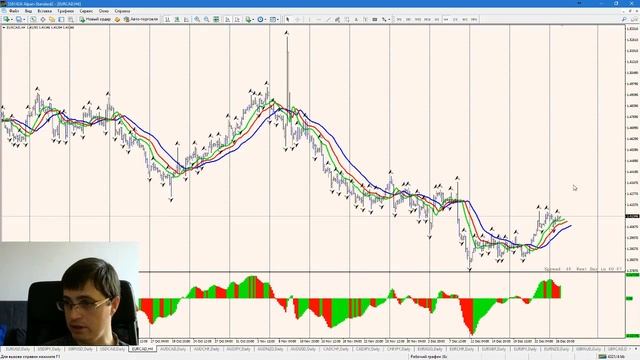The width and height of the screenshot is (640, 360).
Task: Open the Графики menu
Action: 65,11
